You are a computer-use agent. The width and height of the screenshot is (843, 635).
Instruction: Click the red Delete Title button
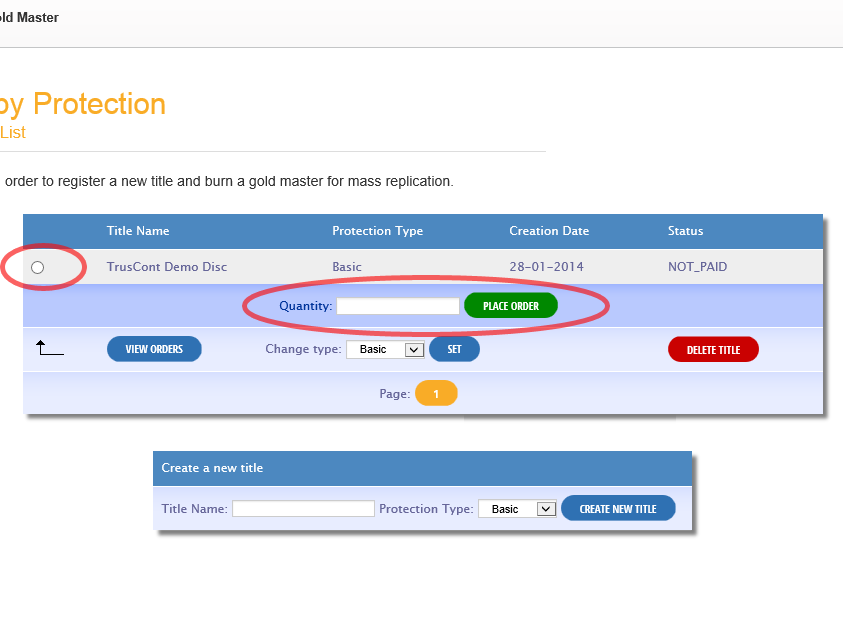pos(713,350)
